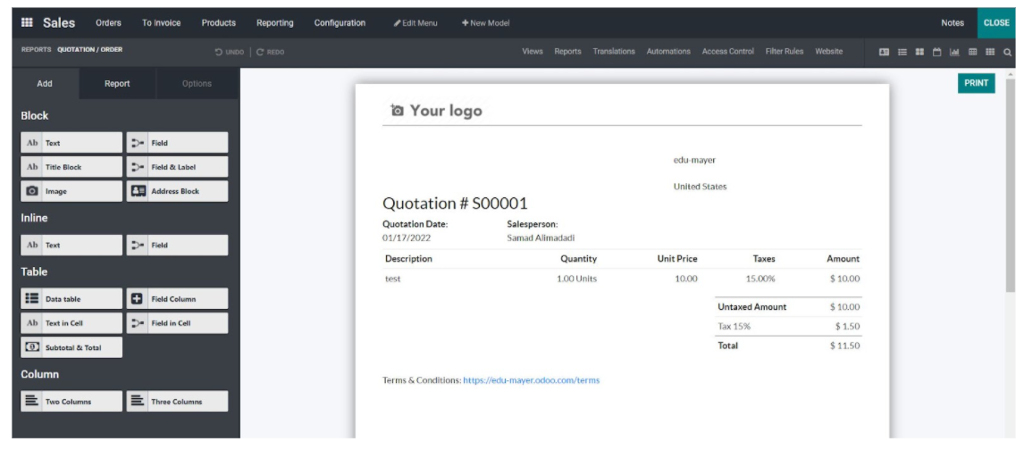1024x450 pixels.
Task: Add an Image block
Action: pyautogui.click(x=71, y=191)
